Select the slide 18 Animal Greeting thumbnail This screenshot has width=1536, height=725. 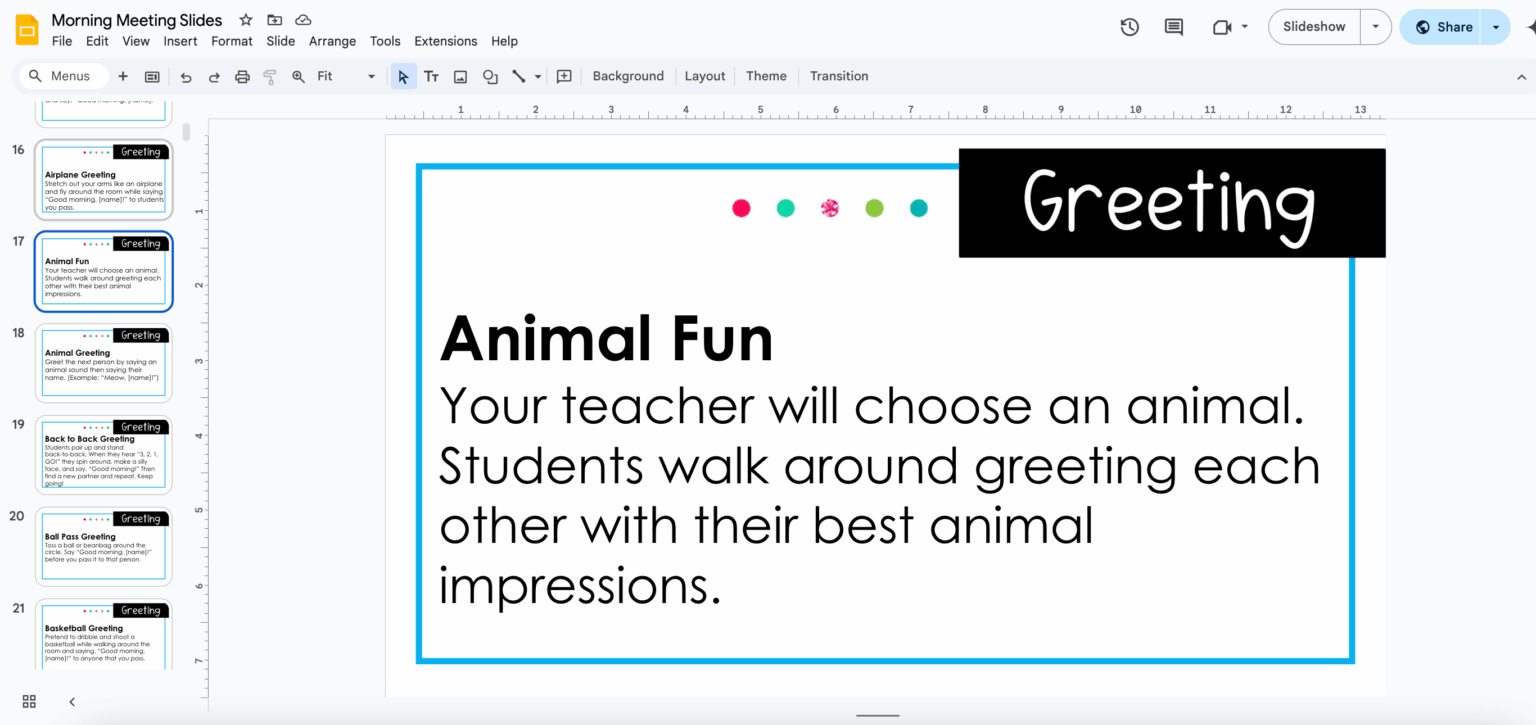[103, 362]
